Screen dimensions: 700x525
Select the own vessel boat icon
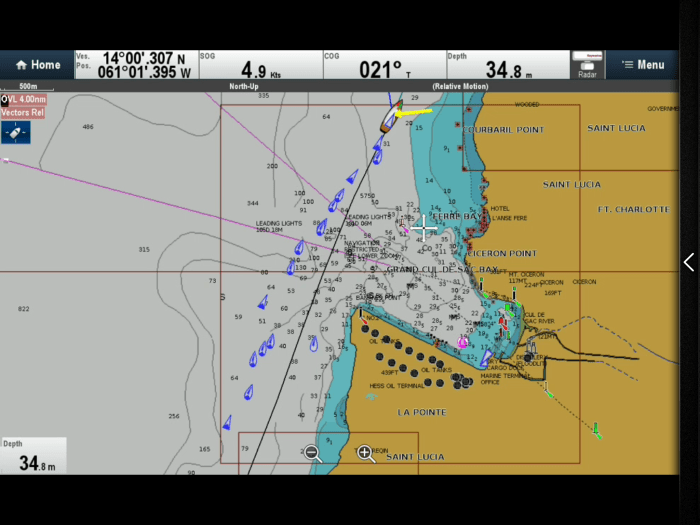[x=388, y=119]
